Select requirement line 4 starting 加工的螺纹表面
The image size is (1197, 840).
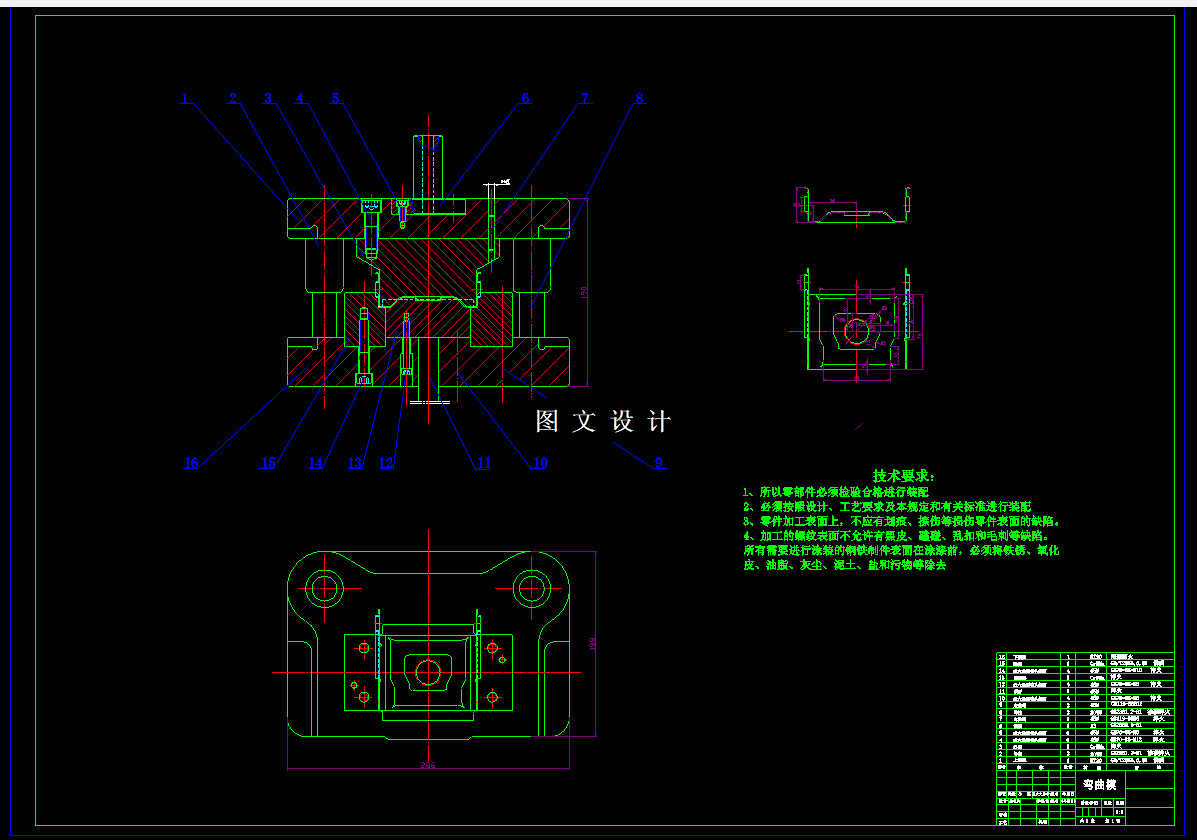point(899,535)
